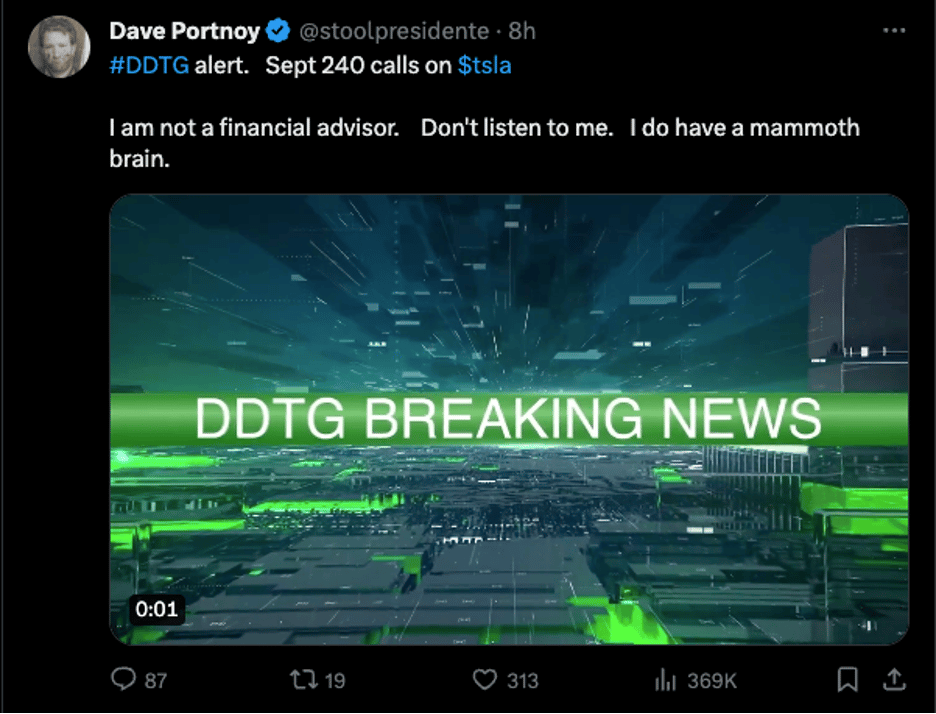
Task: Open the three-dot more options menu
Action: pyautogui.click(x=894, y=30)
